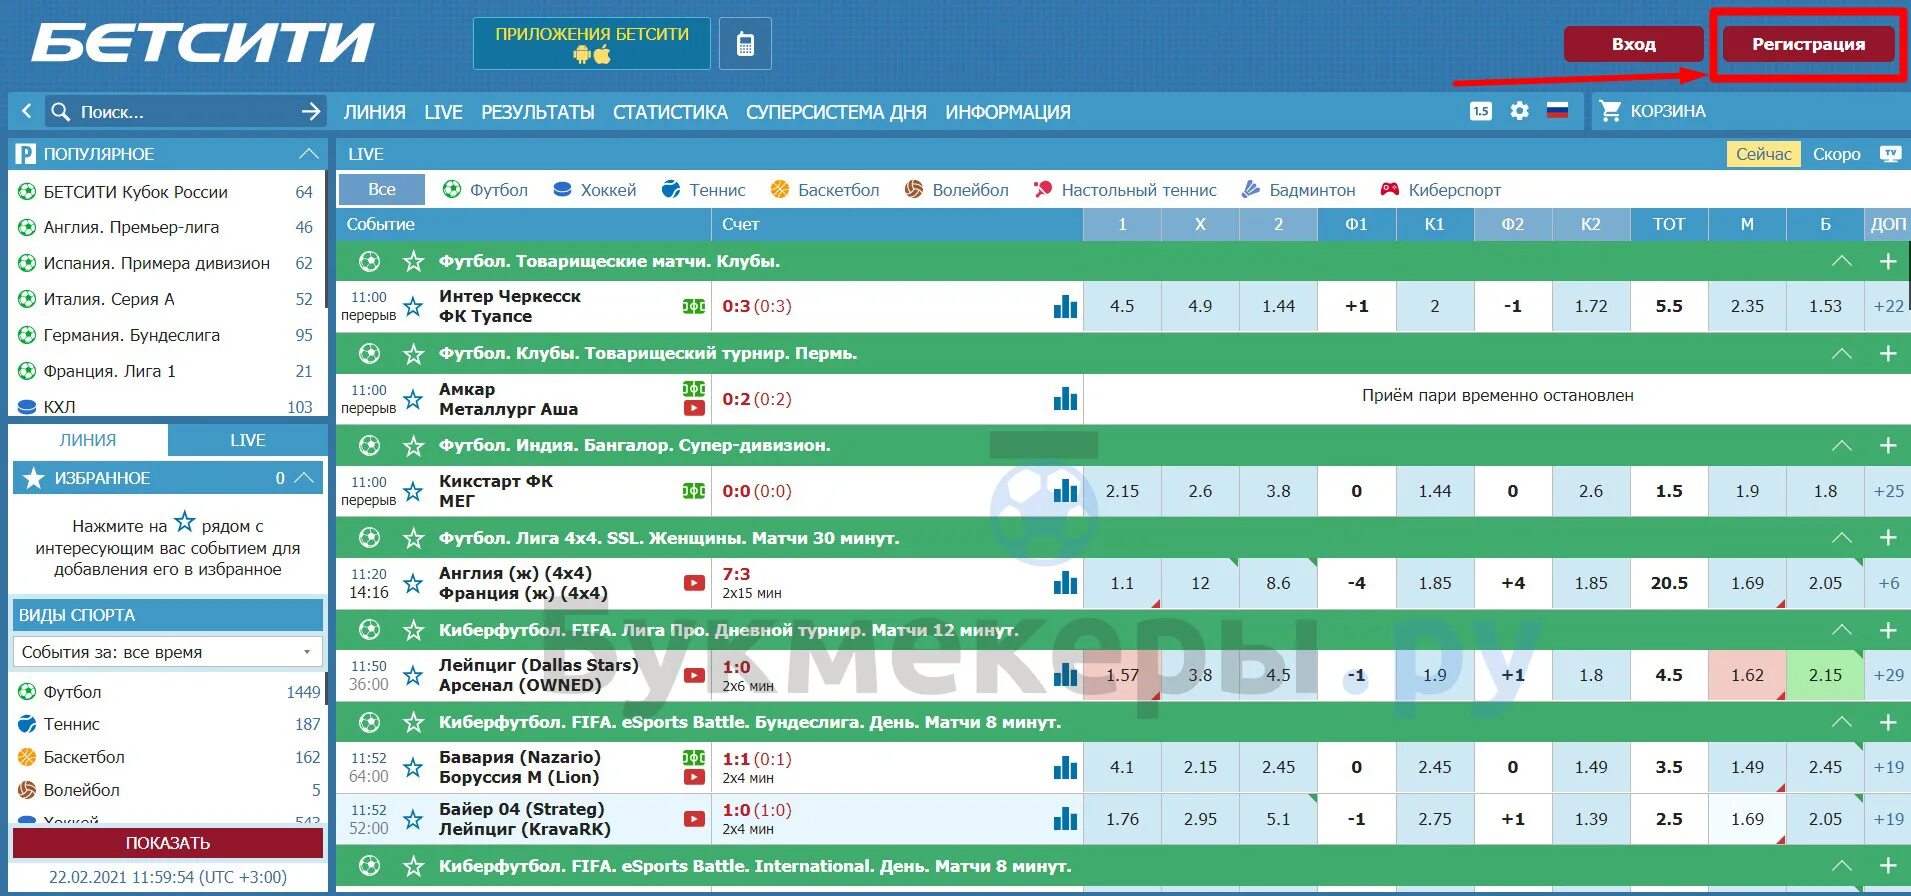Collapse Товарищеские матчи. Клубы section chevron

[x=1841, y=261]
